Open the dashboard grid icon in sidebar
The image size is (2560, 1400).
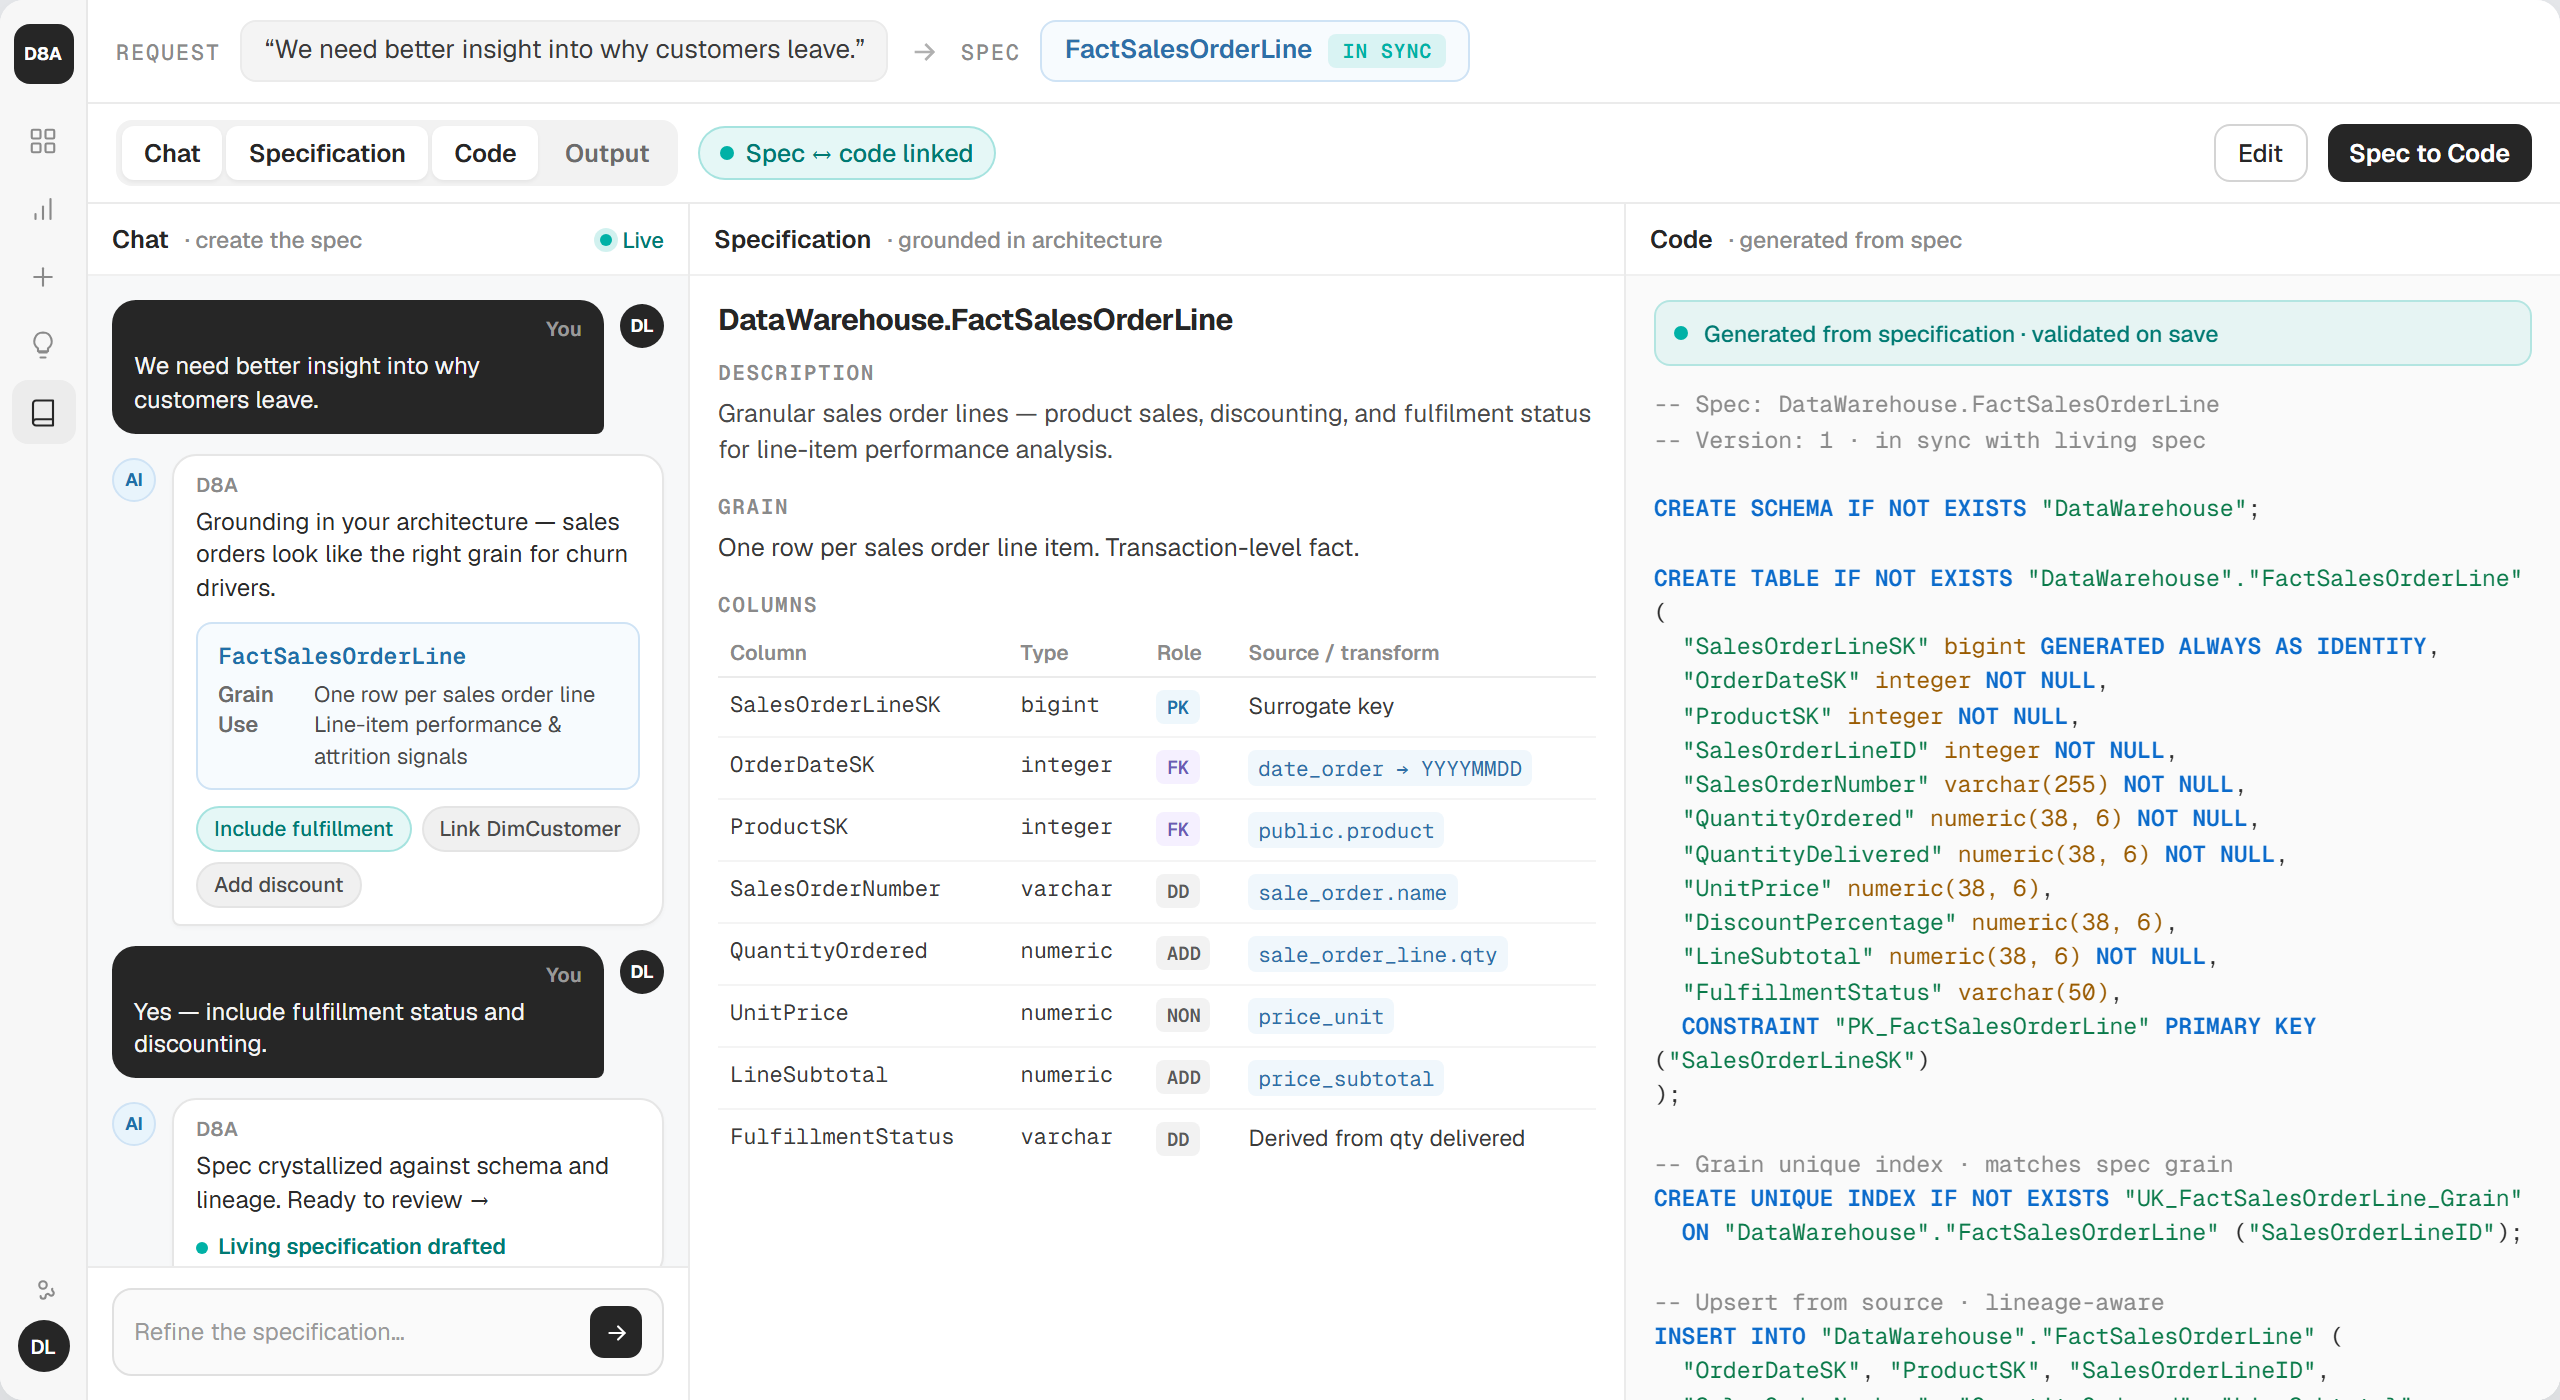pyautogui.click(x=43, y=141)
